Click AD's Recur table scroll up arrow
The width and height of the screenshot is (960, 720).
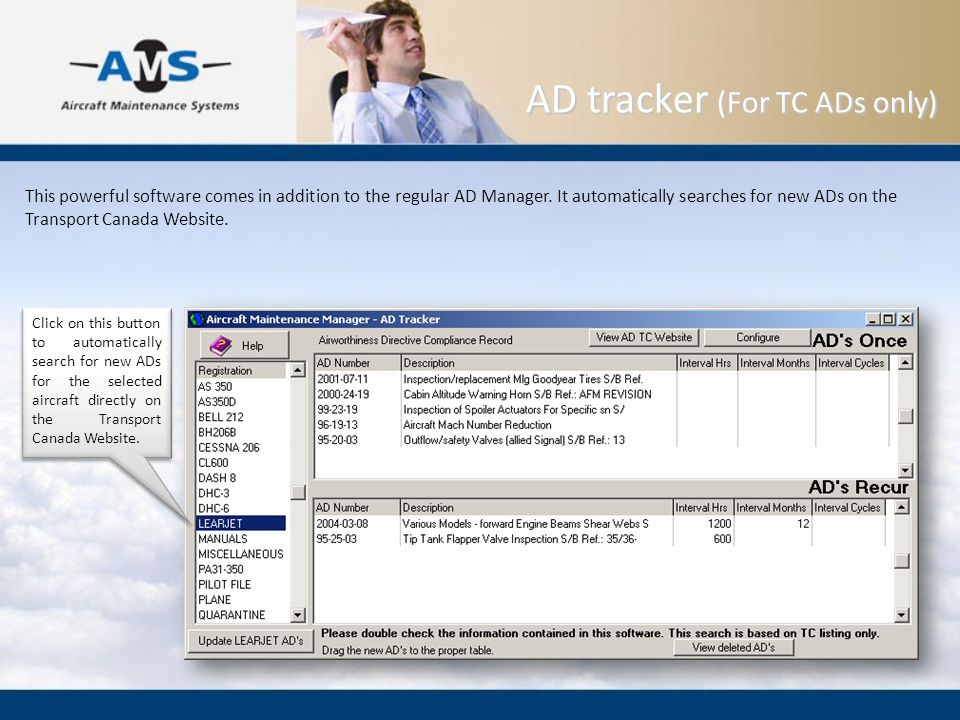901,507
